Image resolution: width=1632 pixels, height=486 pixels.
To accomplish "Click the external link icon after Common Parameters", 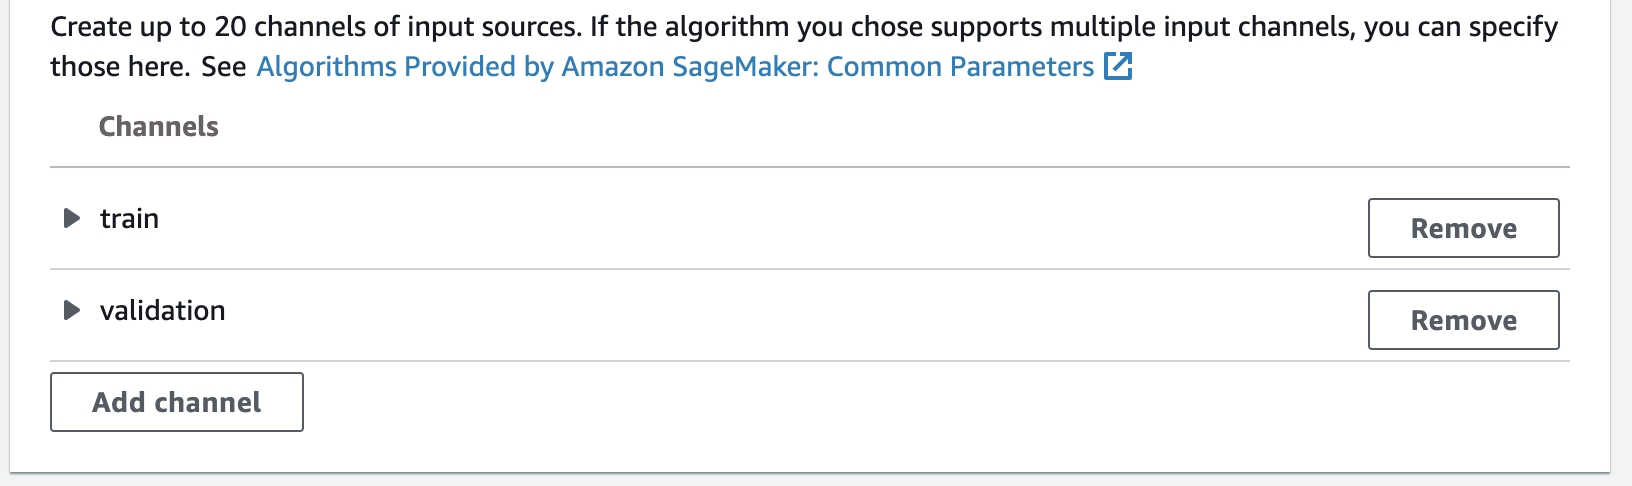I will point(1117,67).
